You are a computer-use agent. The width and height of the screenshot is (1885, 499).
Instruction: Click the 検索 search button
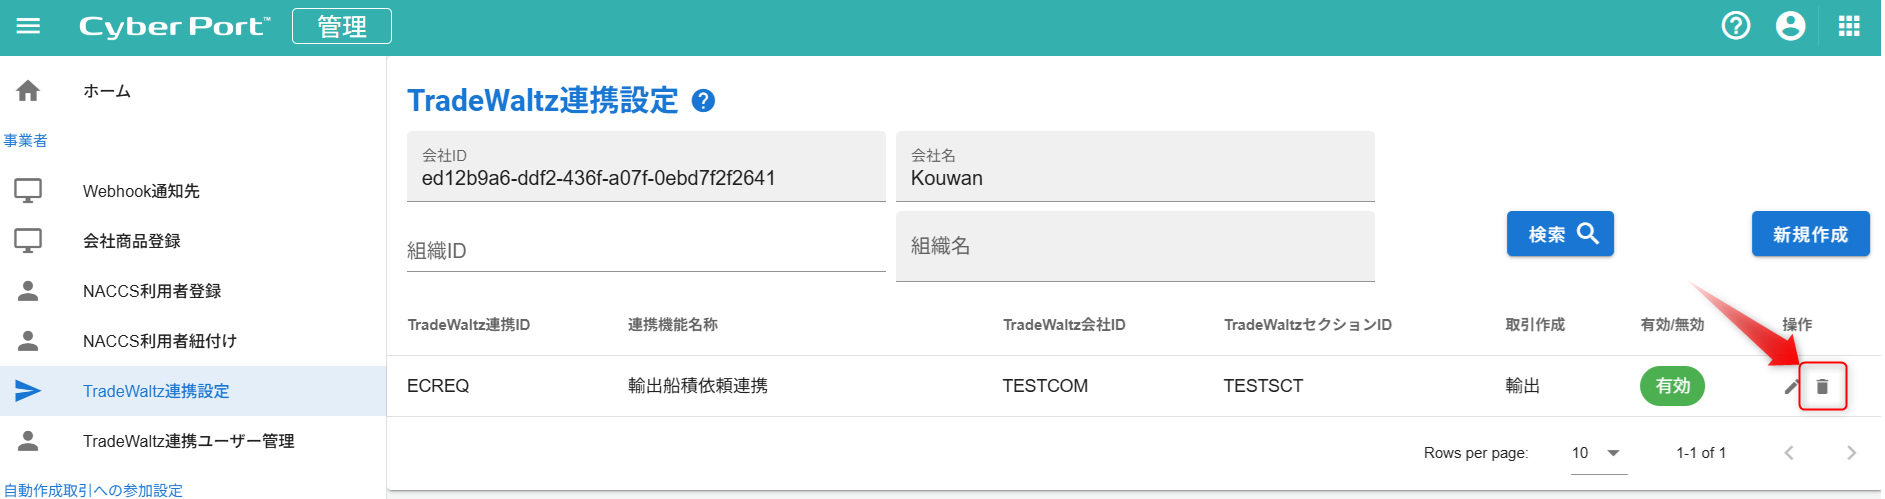point(1560,234)
